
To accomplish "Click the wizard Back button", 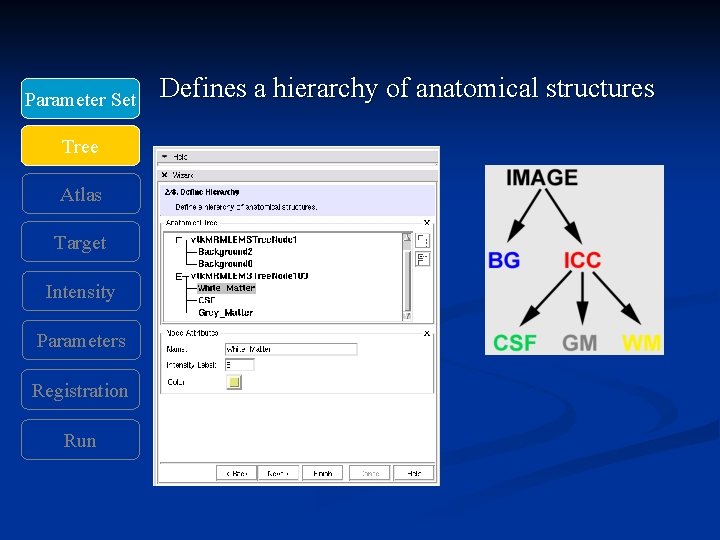I will click(236, 473).
